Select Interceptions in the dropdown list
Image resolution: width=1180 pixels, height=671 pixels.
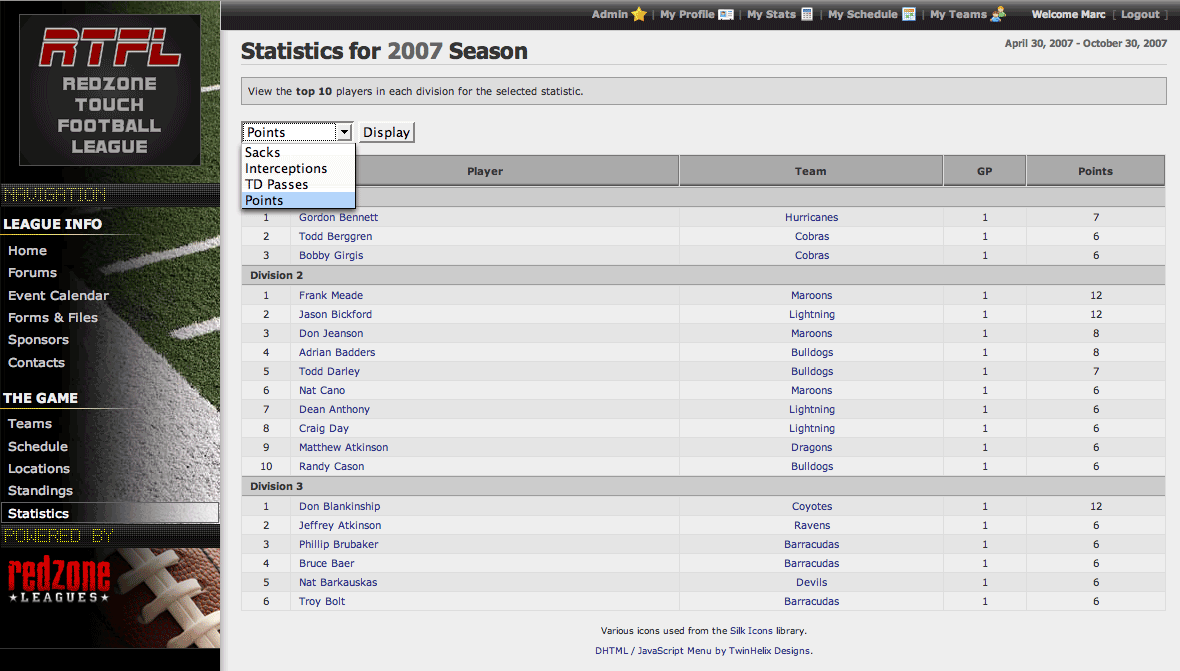point(286,168)
